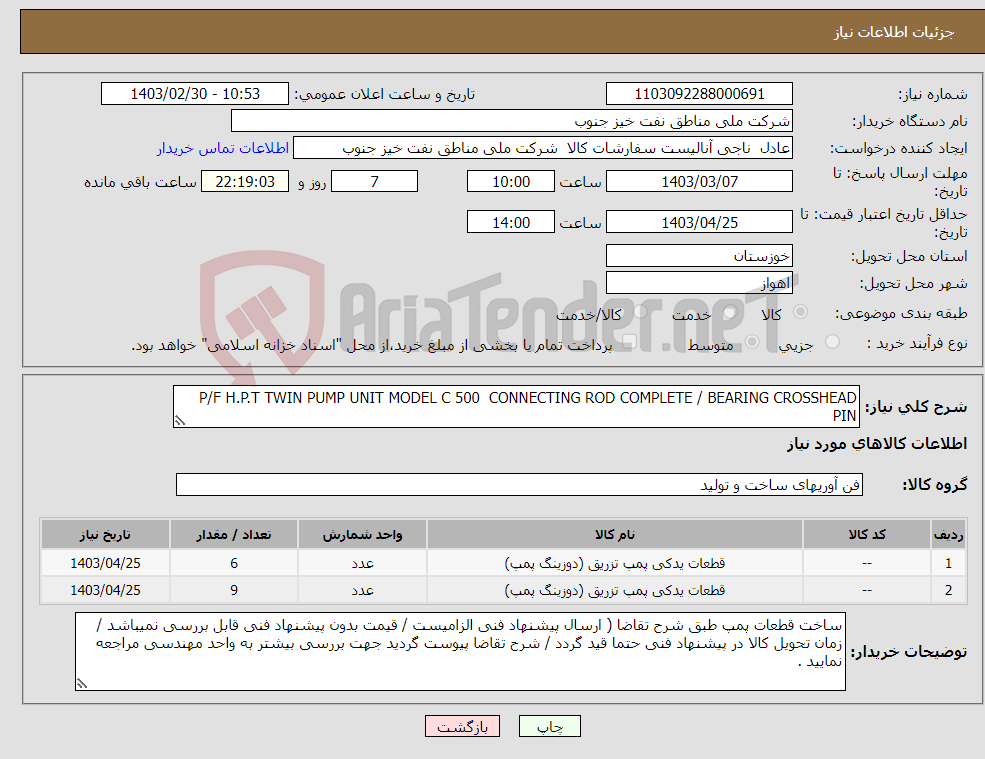Open اطلاعات تماس خریدار link
Screen dimensions: 985x759
click(x=223, y=148)
